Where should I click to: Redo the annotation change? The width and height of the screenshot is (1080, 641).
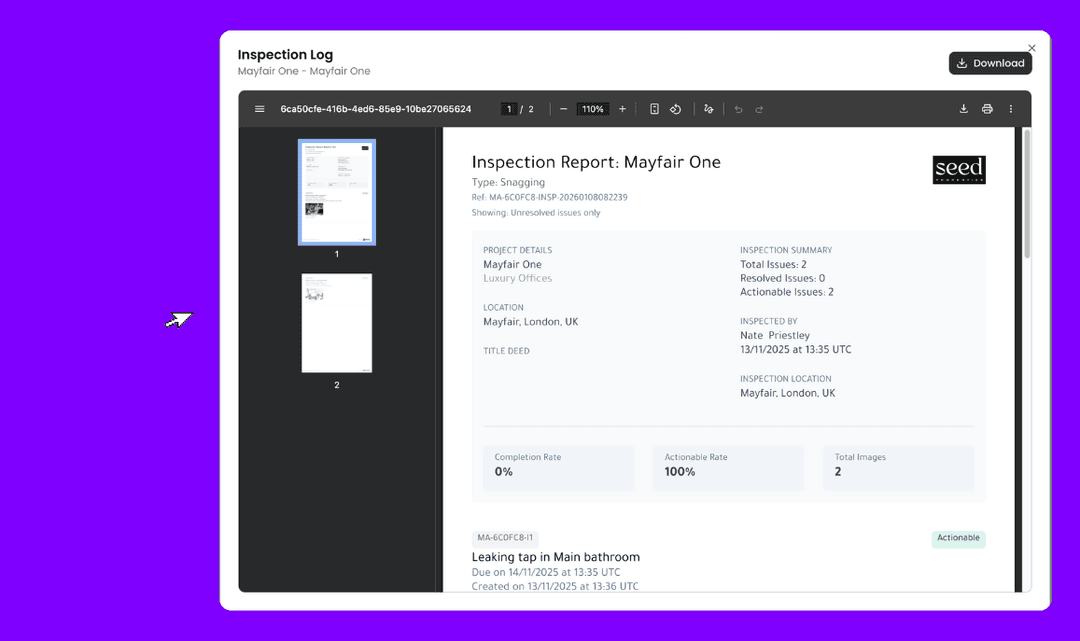click(760, 109)
